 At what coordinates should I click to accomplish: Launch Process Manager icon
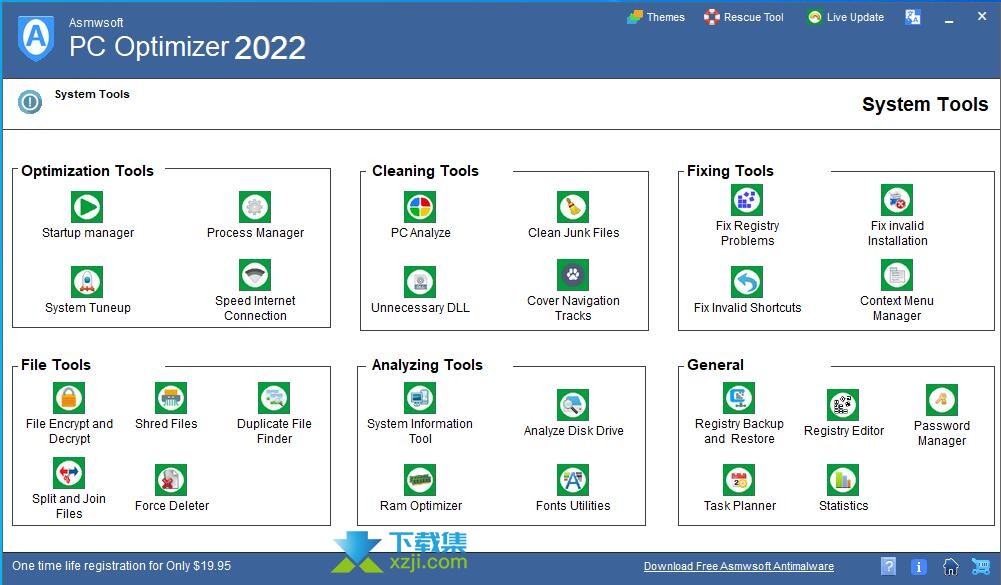(255, 207)
